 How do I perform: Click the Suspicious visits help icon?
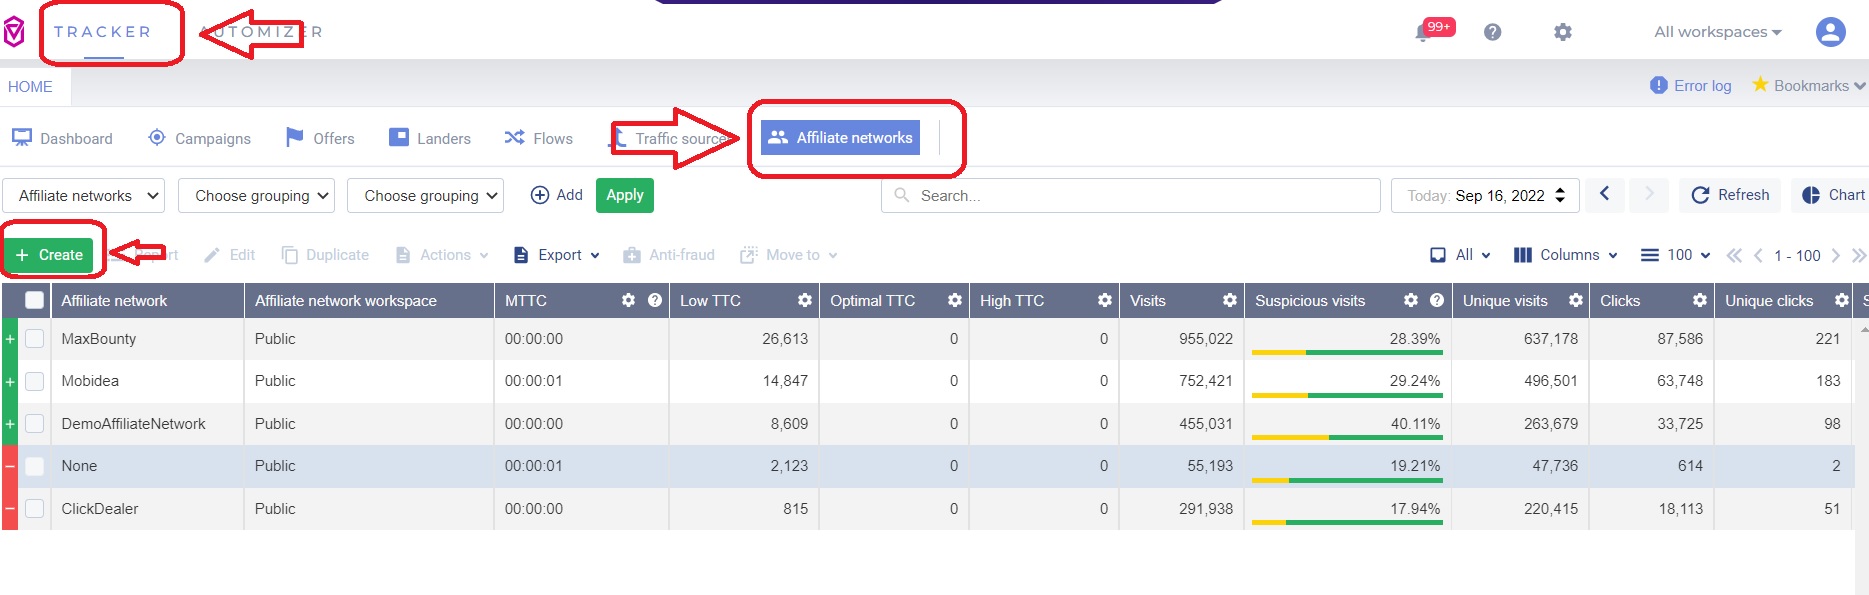click(1437, 300)
